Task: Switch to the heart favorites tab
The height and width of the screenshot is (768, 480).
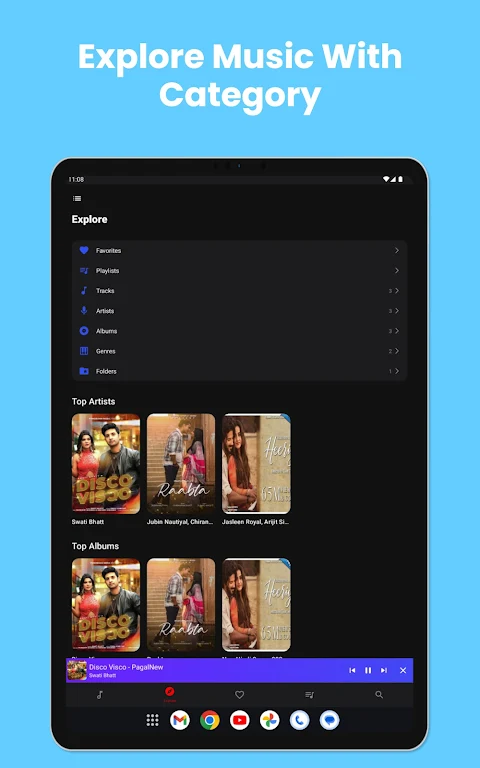Action: pyautogui.click(x=240, y=695)
